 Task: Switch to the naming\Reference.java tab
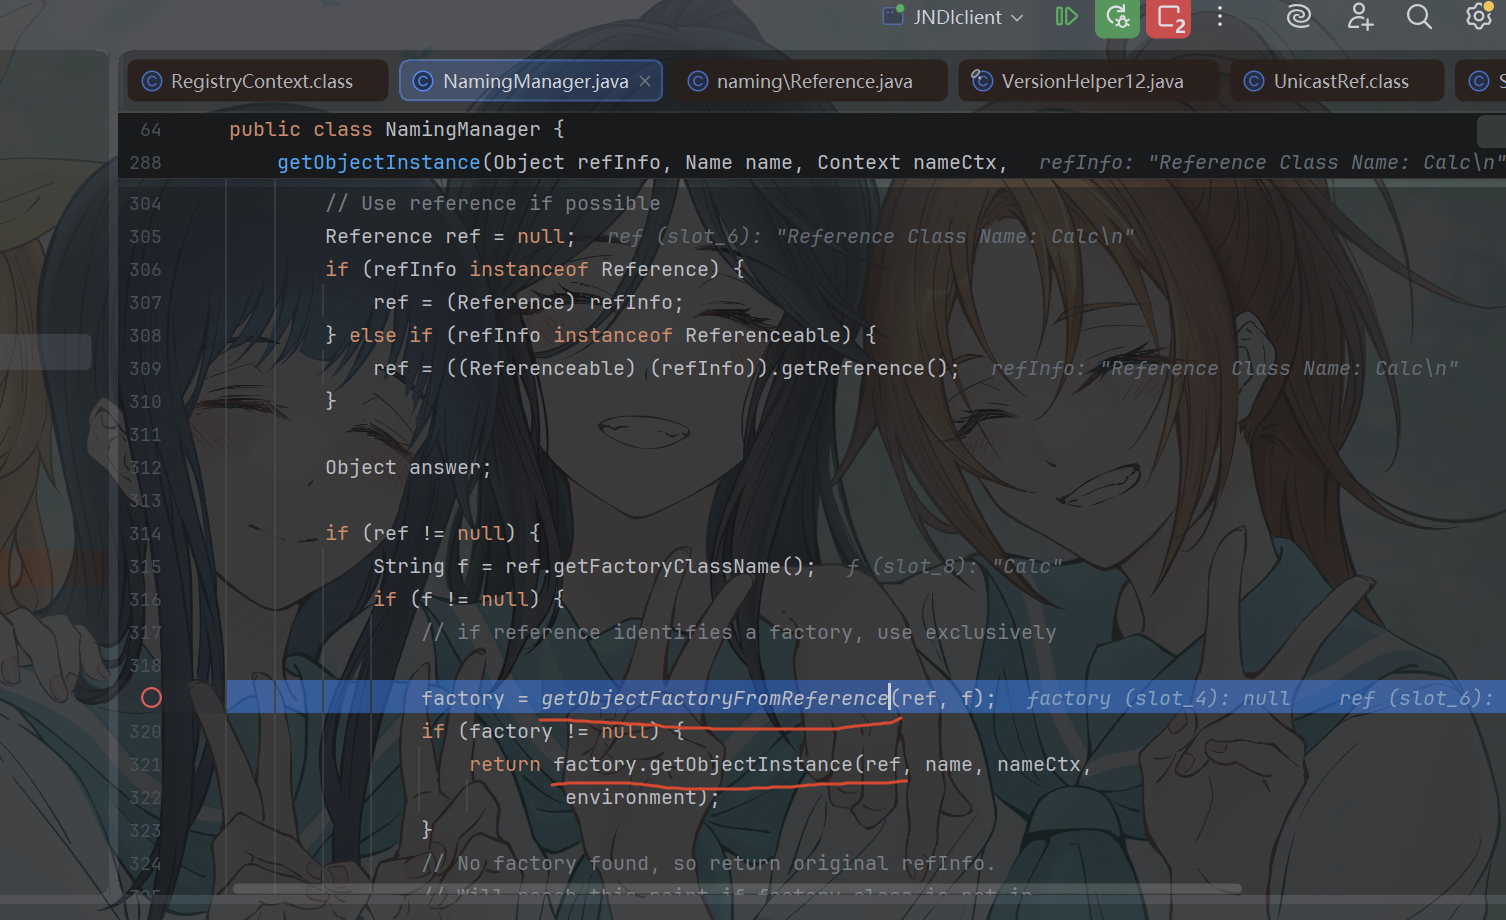(811, 81)
